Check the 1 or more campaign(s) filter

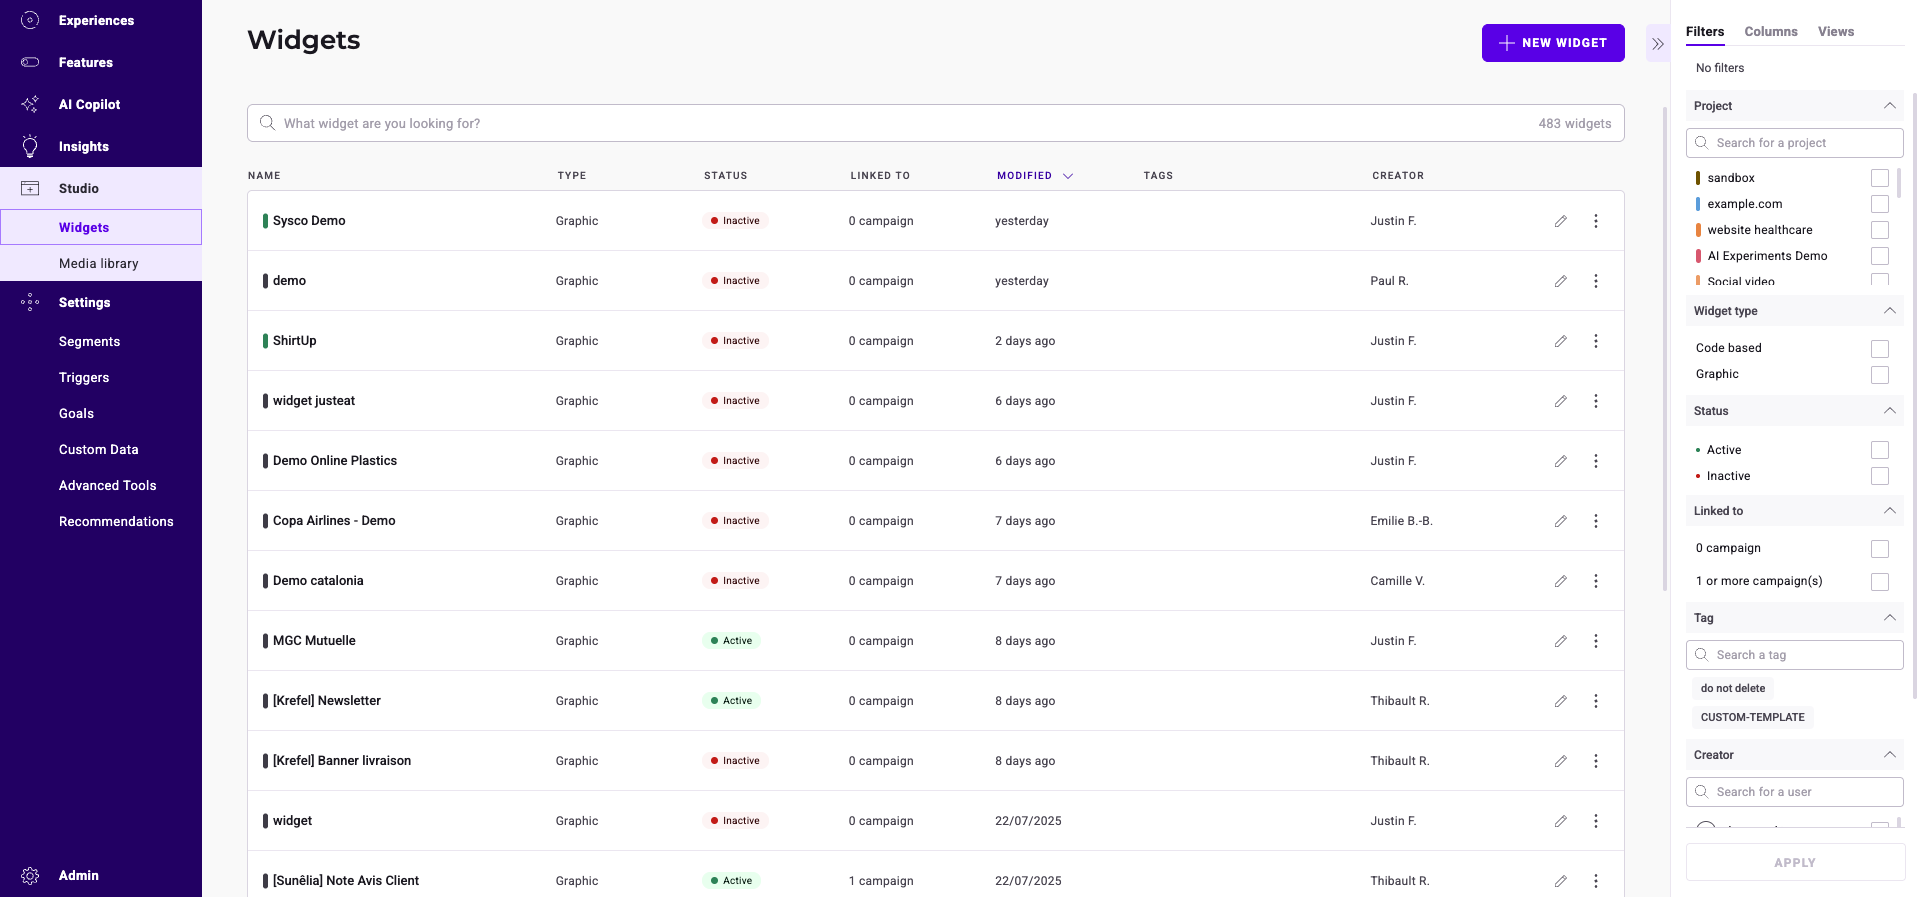point(1880,582)
